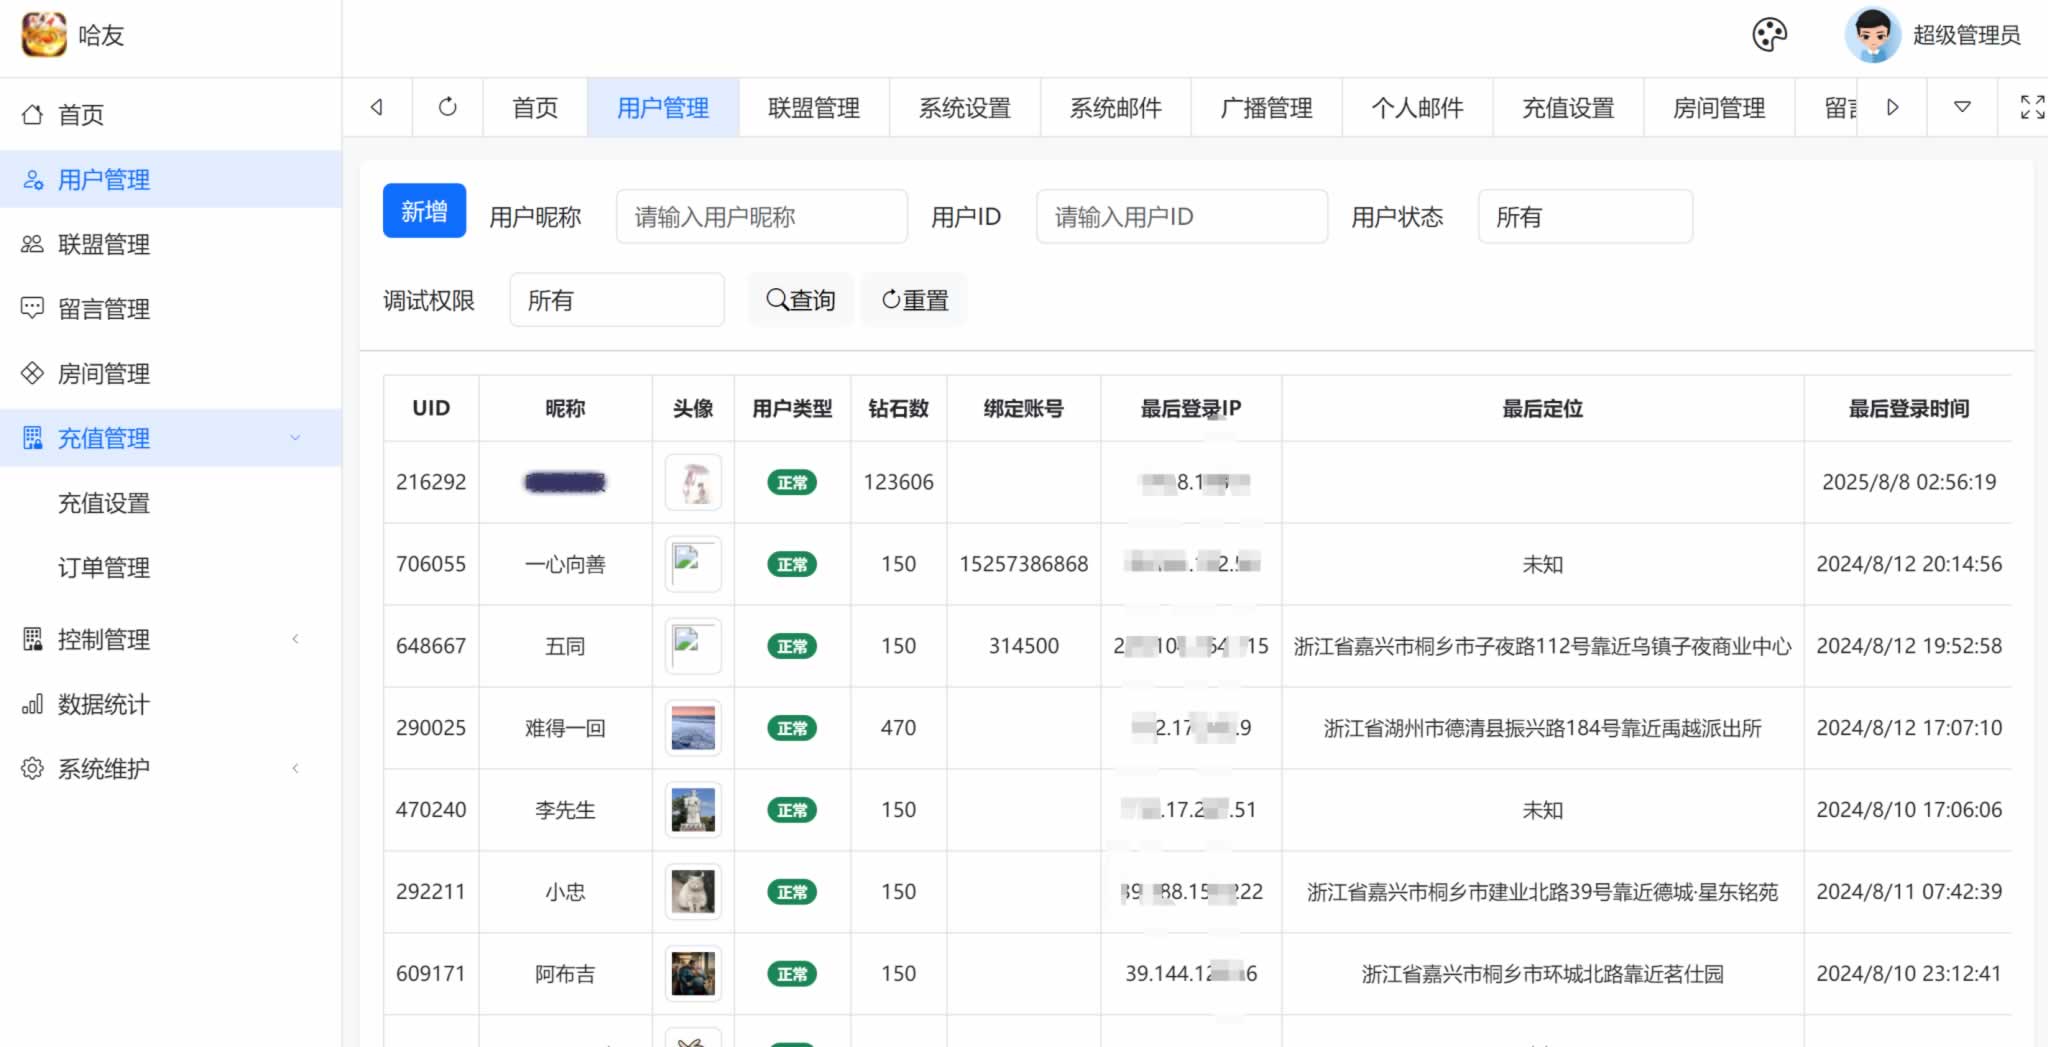Open the 调试权限 dropdown

point(616,300)
